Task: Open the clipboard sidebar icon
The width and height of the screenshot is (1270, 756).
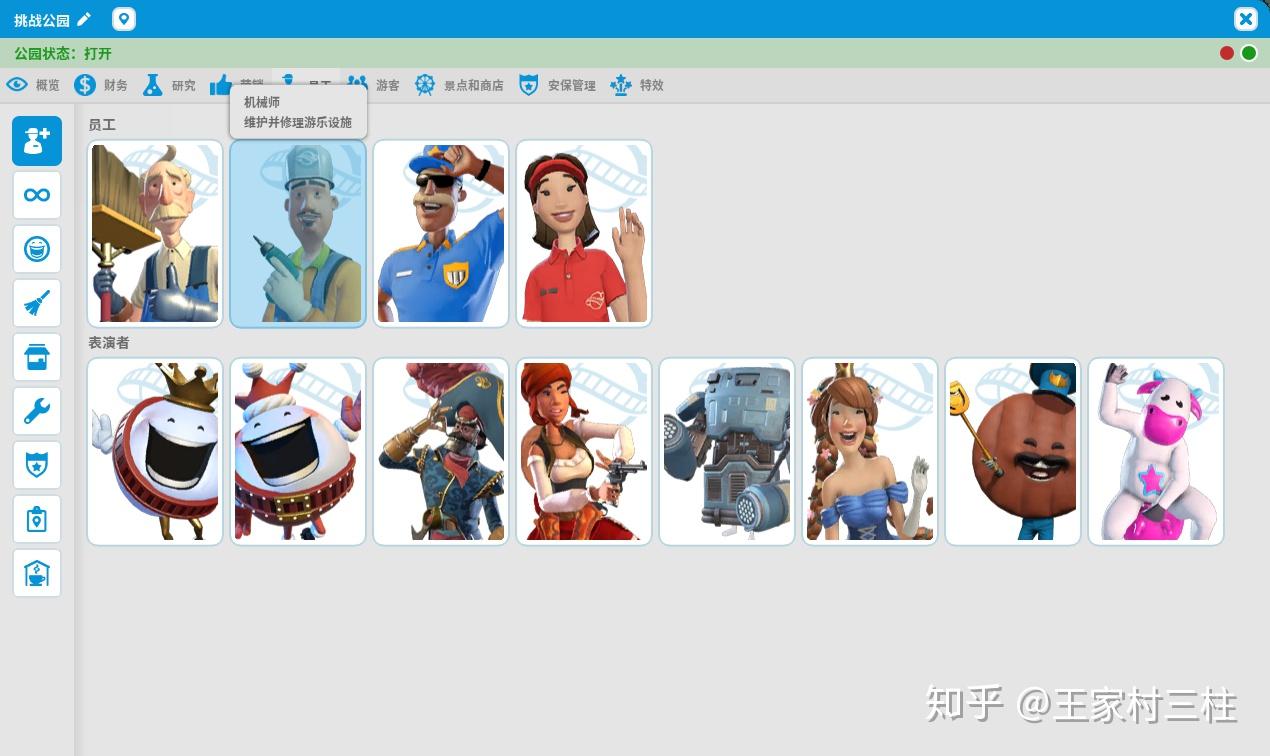Action: (x=37, y=519)
